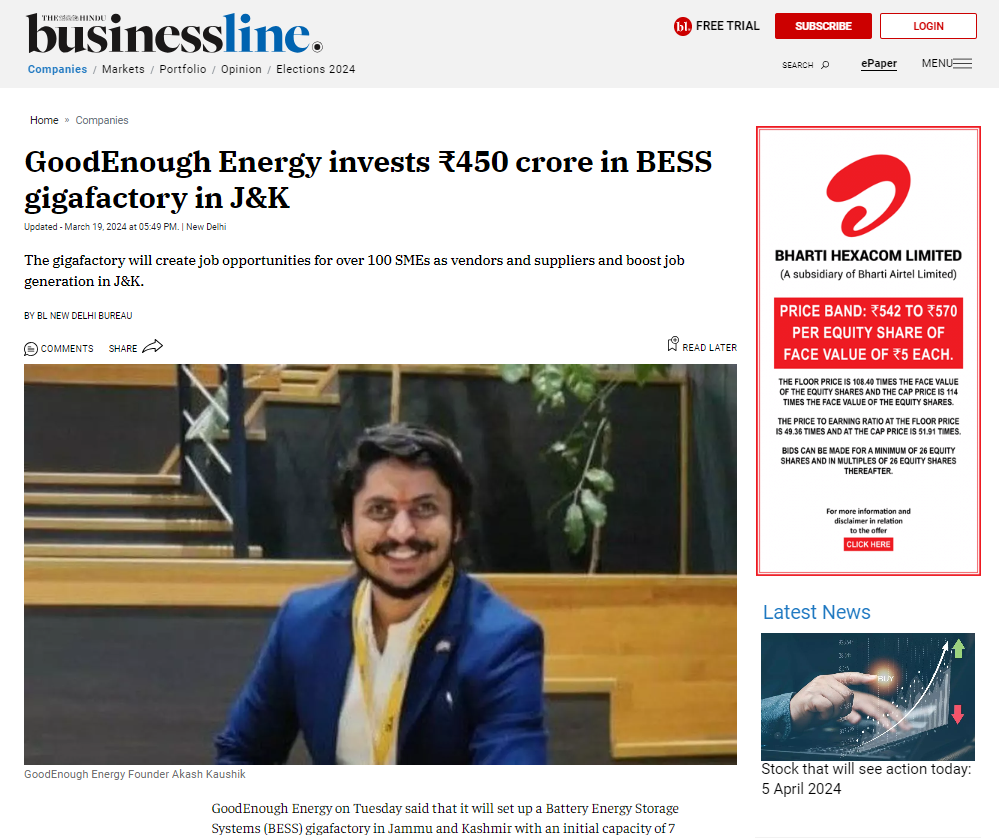999x838 pixels.
Task: Click the businessline logo
Action: coord(174,33)
